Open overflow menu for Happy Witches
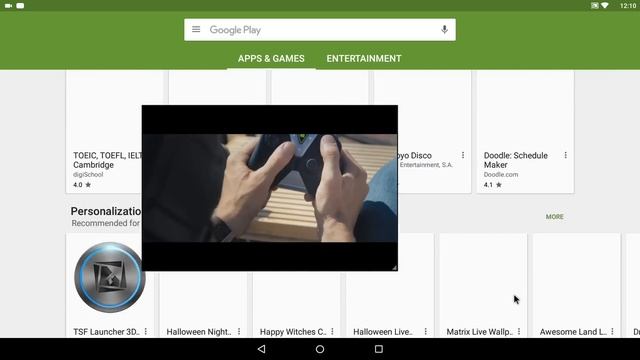 click(x=332, y=331)
